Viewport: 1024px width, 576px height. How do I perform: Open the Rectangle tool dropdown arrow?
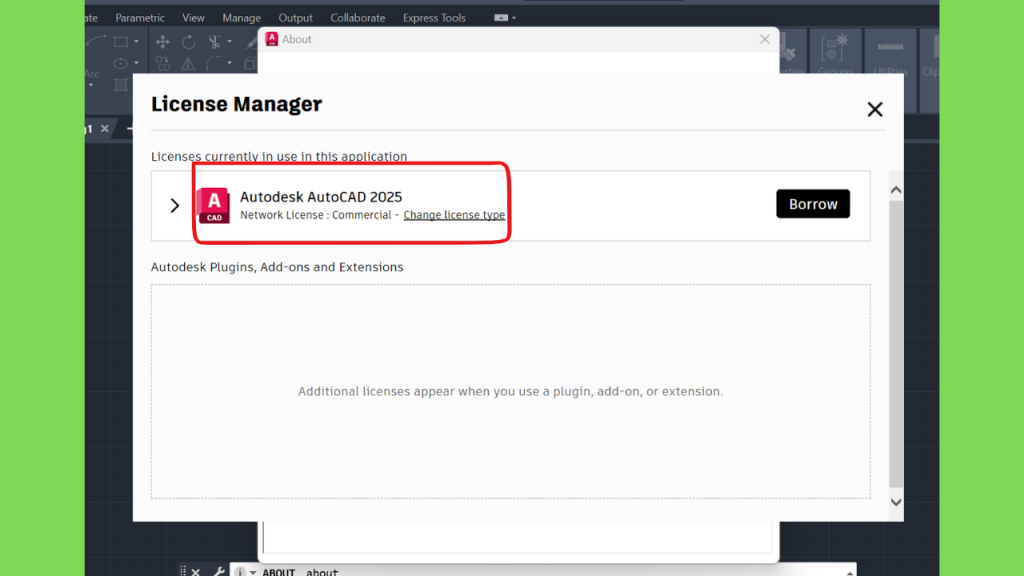(x=136, y=42)
